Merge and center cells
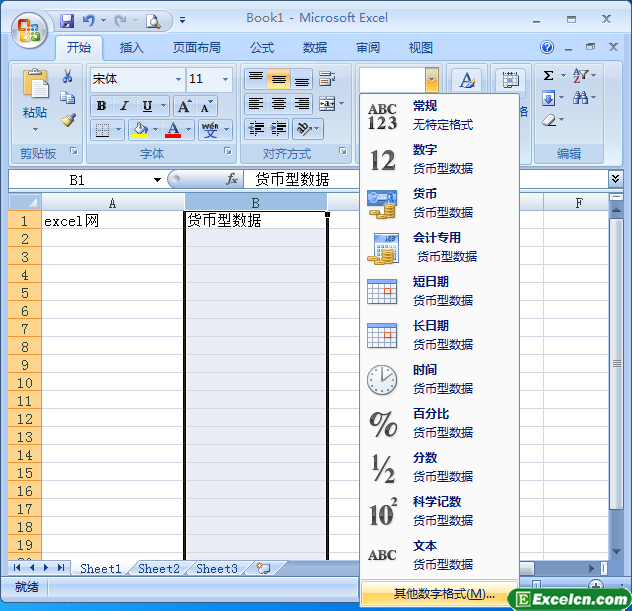The image size is (632, 611). (x=327, y=104)
